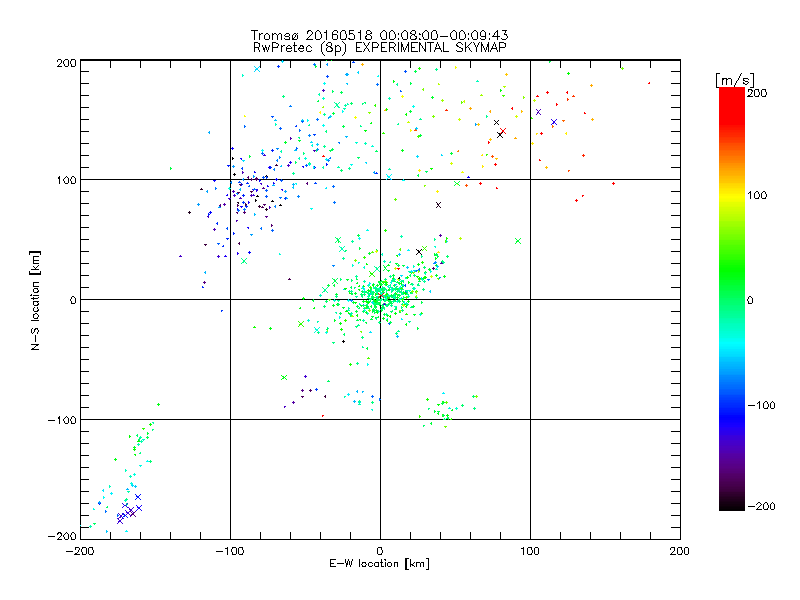Click the 'N-S location [km]' axis label
The width and height of the screenshot is (800, 600).
point(35,300)
